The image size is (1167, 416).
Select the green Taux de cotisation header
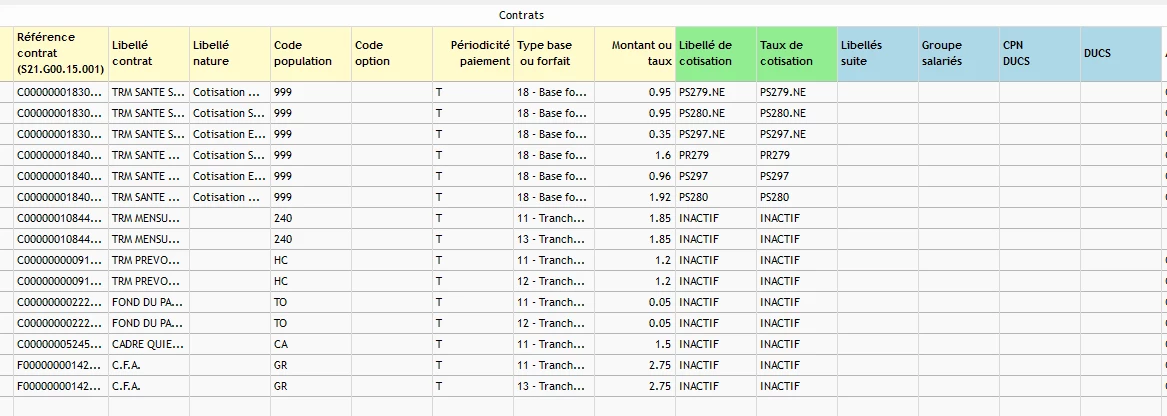[797, 53]
